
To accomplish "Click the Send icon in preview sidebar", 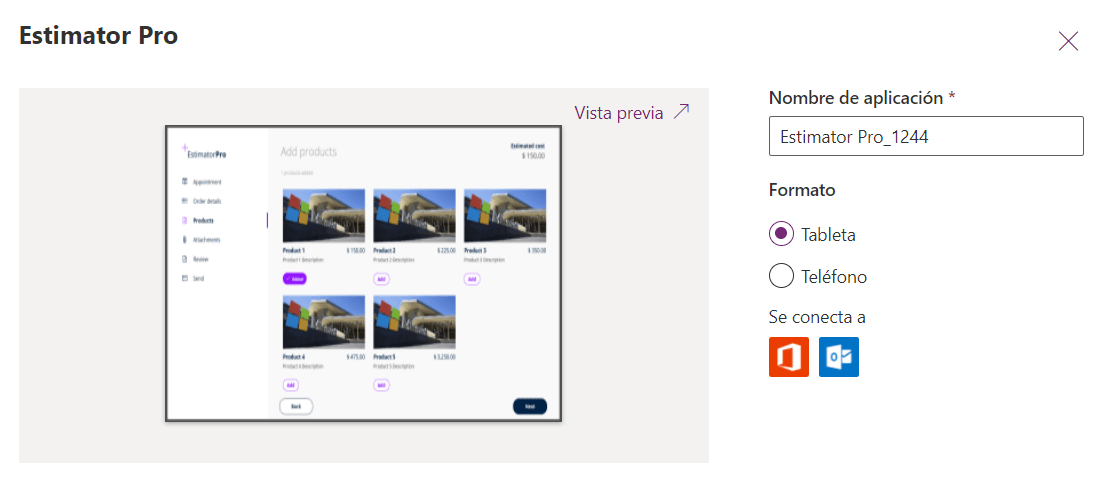I will pos(185,278).
